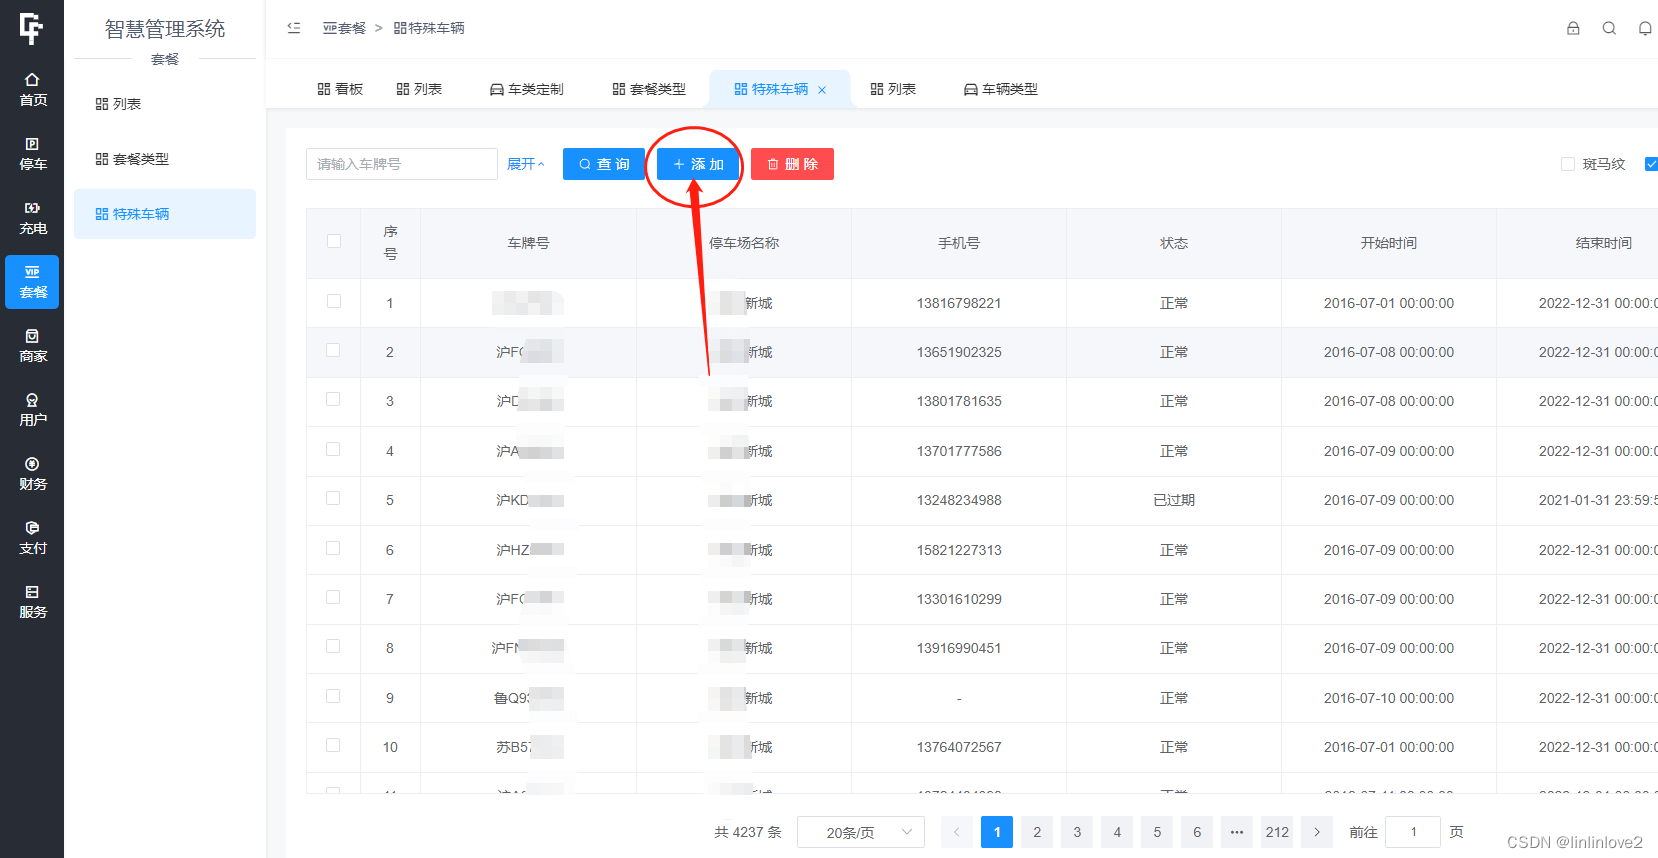Click the 前往 page number input

tap(1413, 832)
